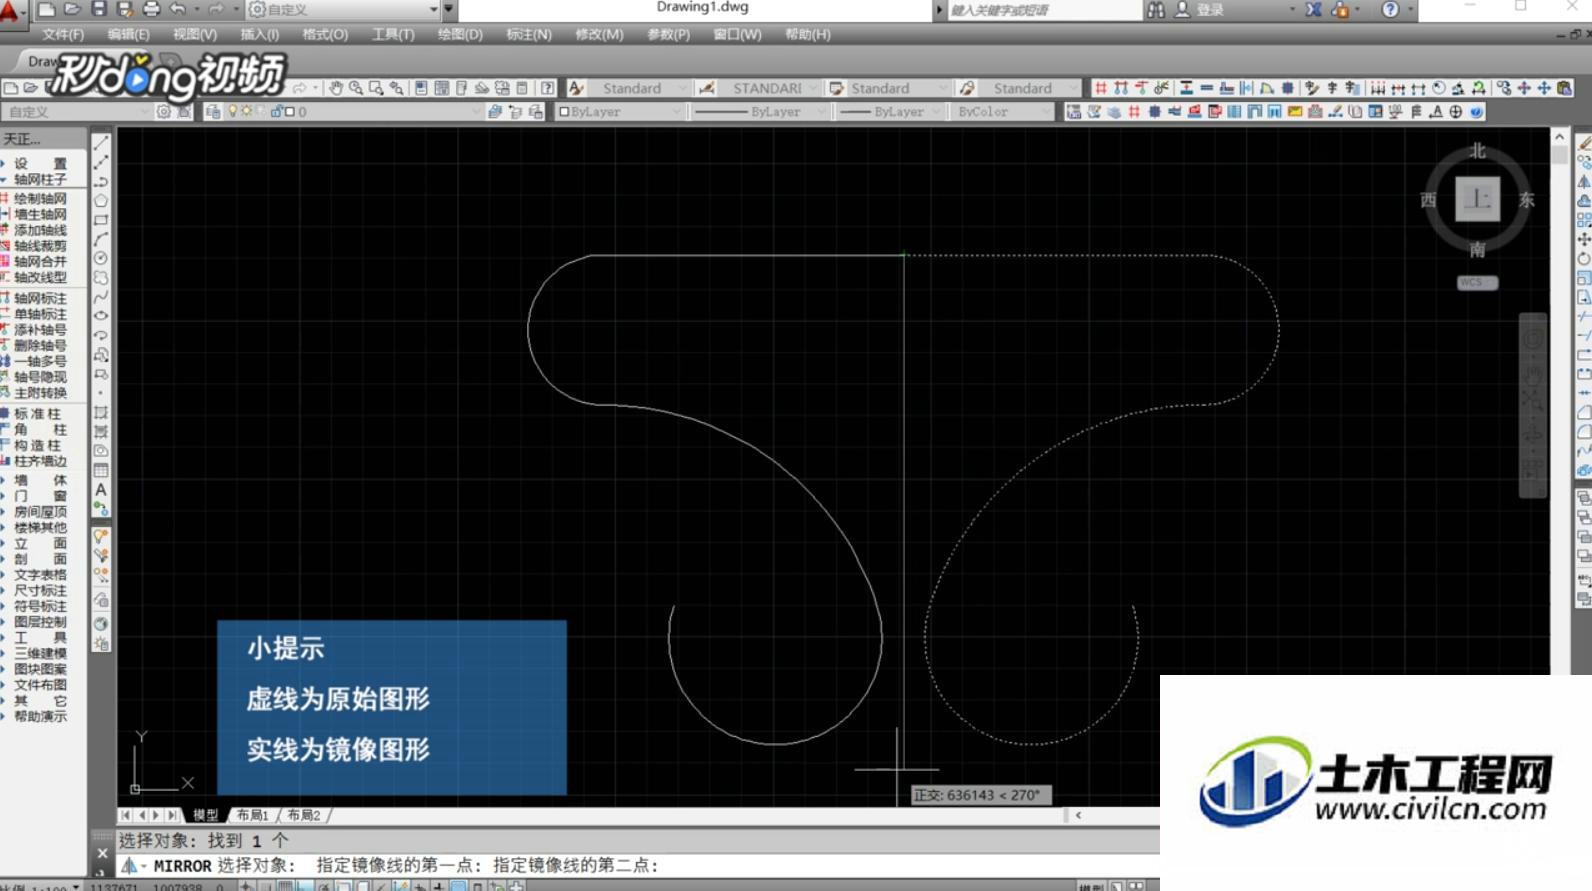1592x891 pixels.
Task: Open the 绘图(D) menu
Action: tap(460, 34)
